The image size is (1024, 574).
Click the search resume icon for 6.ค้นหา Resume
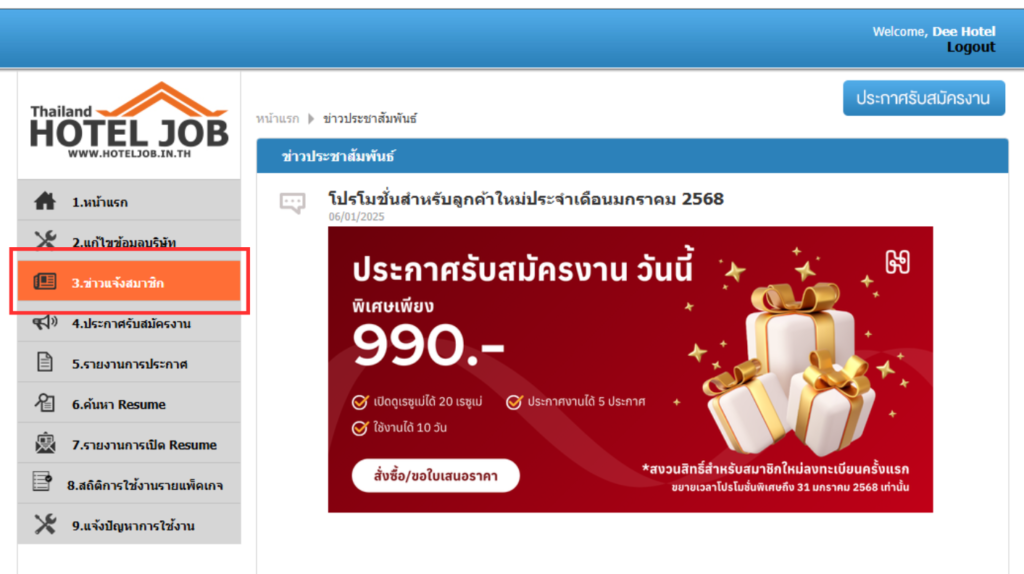coord(44,403)
